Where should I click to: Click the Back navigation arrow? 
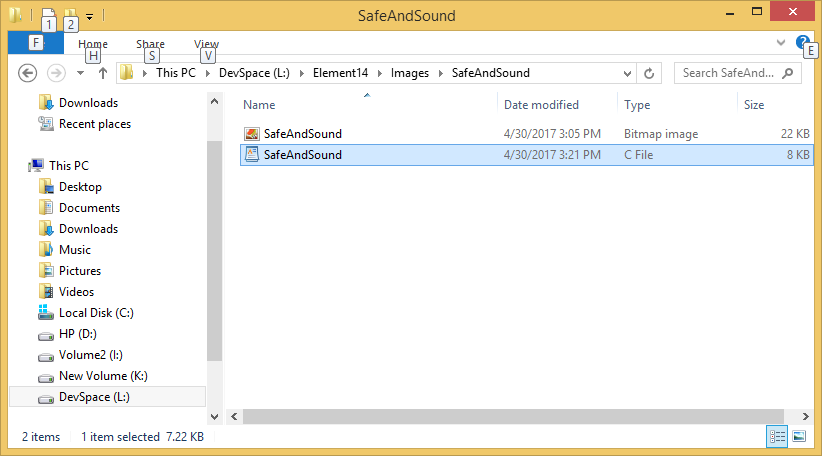28,73
